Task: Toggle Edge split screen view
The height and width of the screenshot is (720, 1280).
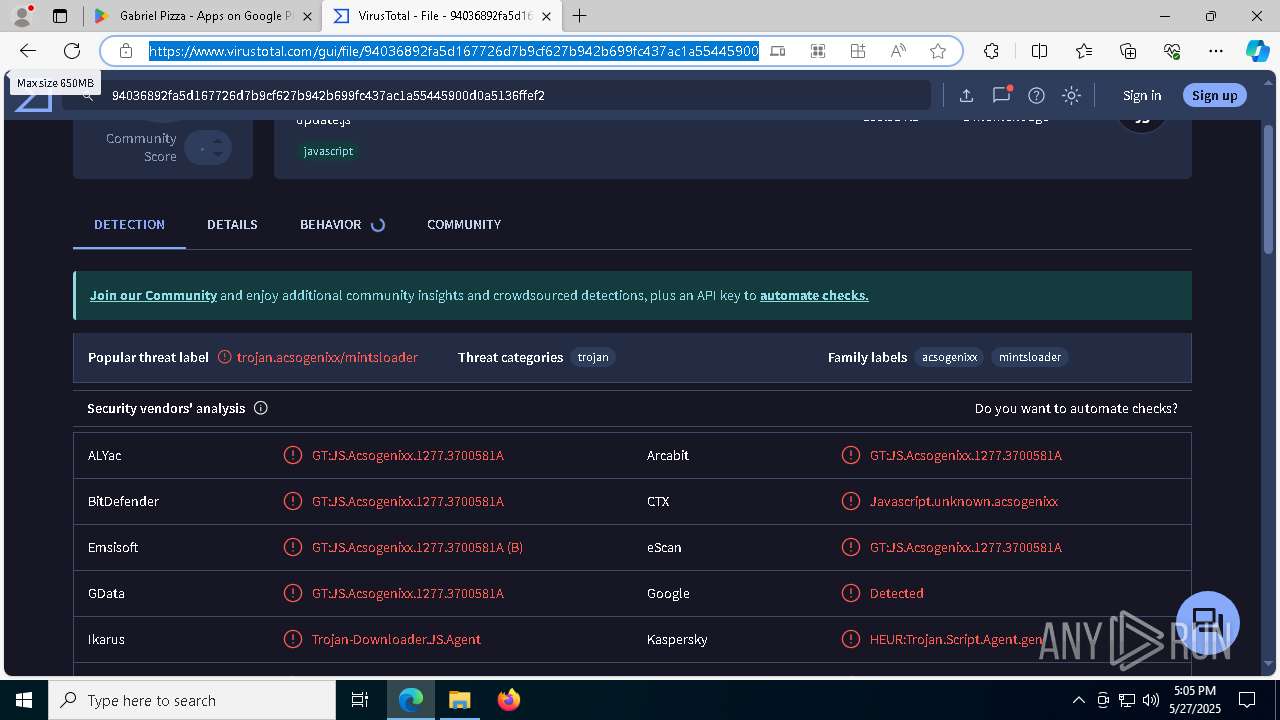Action: tap(1039, 51)
